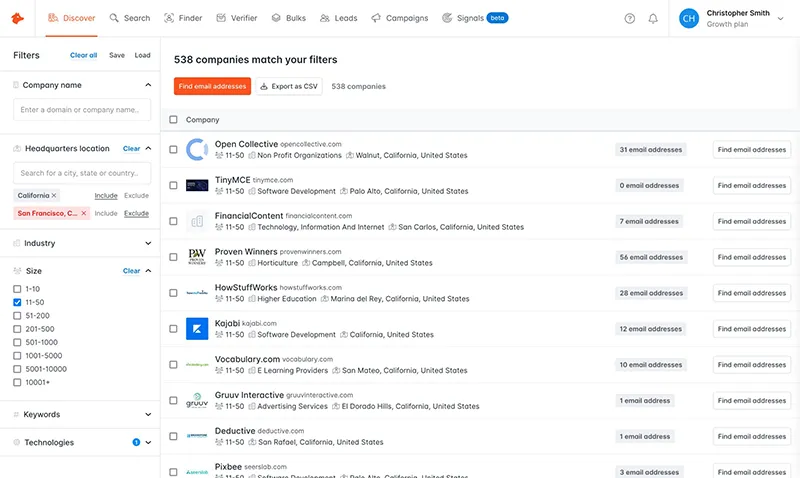Expand the Technologies filter
800x478 pixels.
click(148, 442)
